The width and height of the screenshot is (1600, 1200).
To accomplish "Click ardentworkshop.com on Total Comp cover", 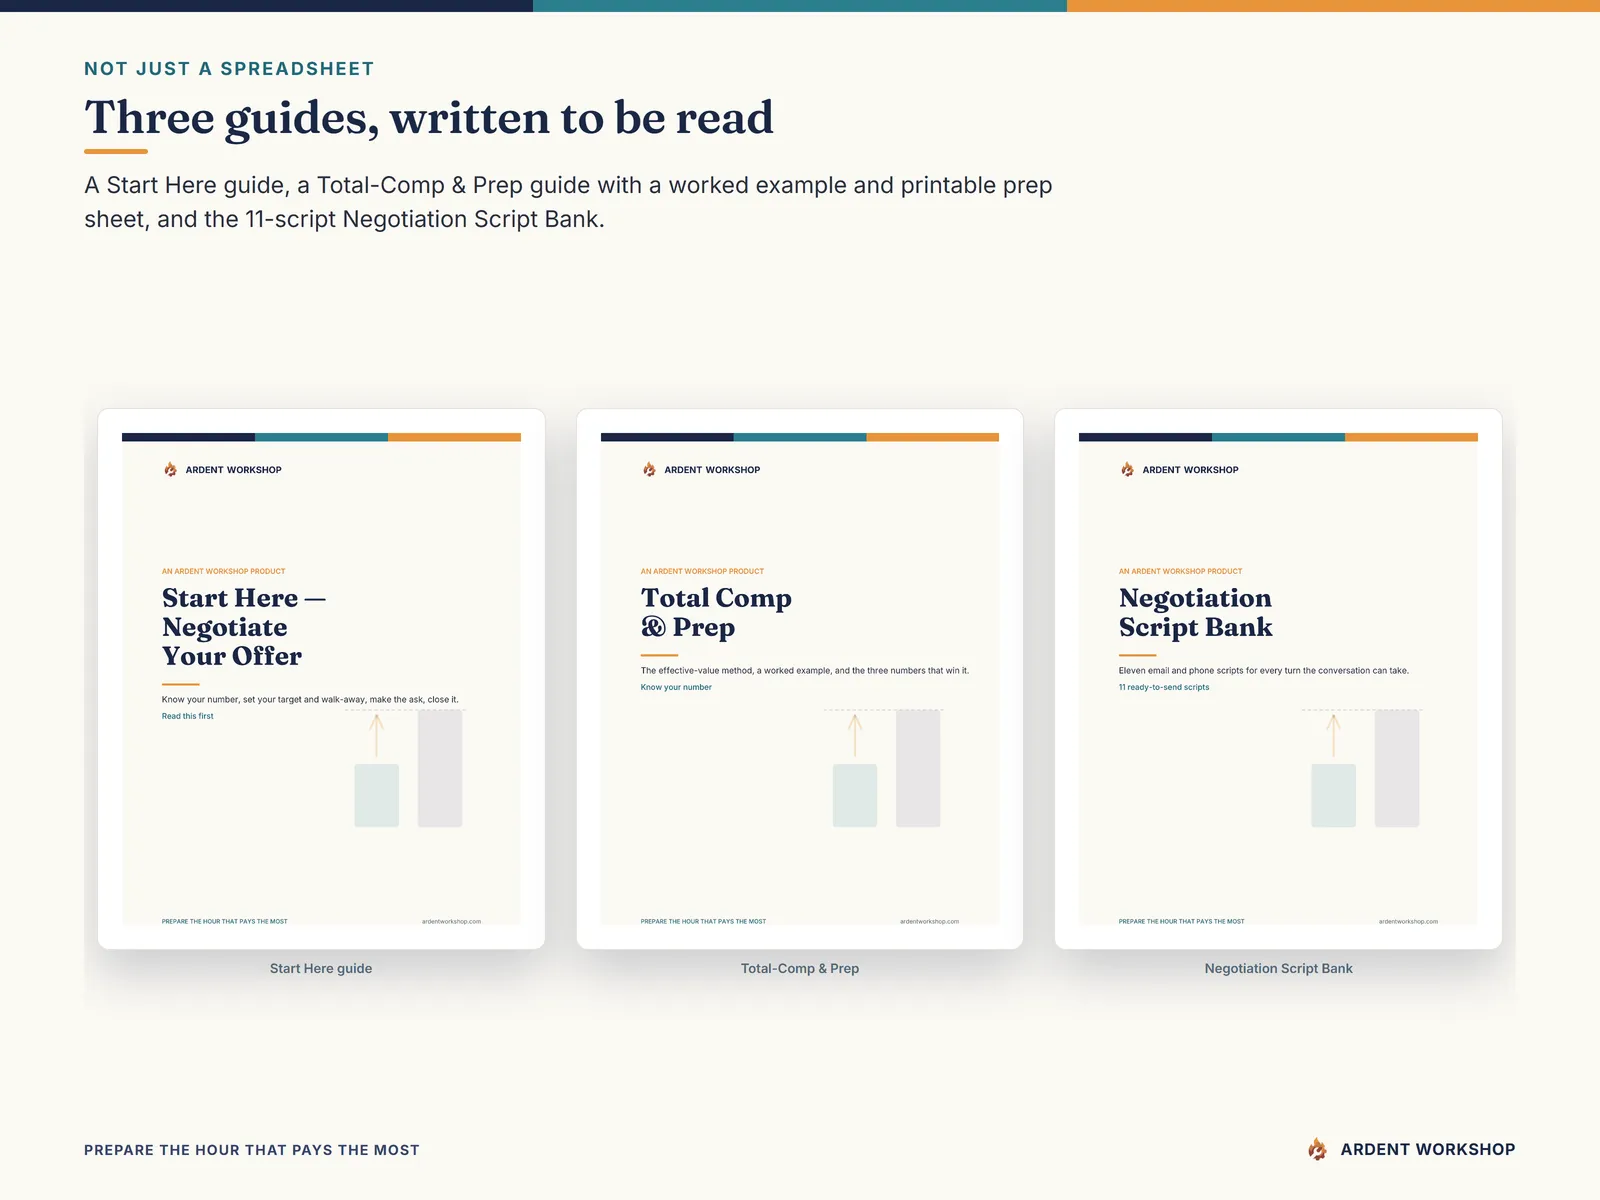I will [x=929, y=921].
